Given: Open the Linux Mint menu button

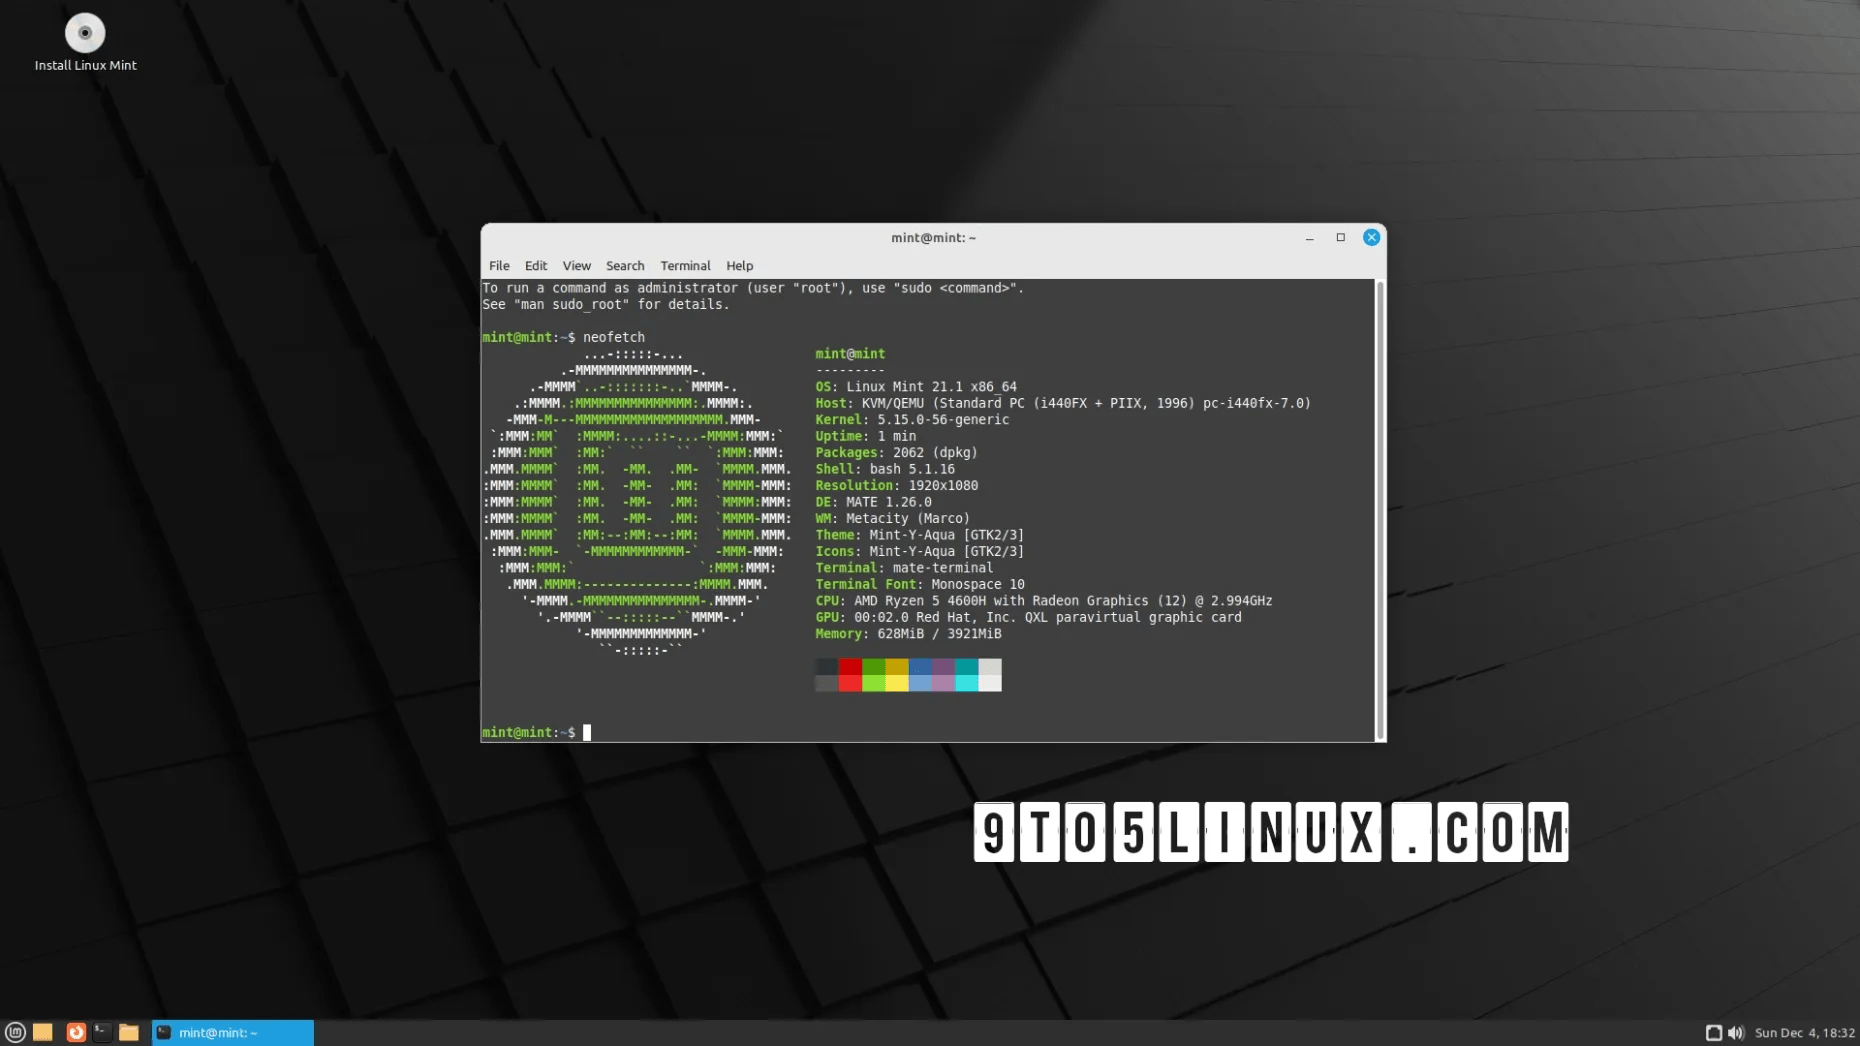Looking at the screenshot, I should (x=15, y=1032).
